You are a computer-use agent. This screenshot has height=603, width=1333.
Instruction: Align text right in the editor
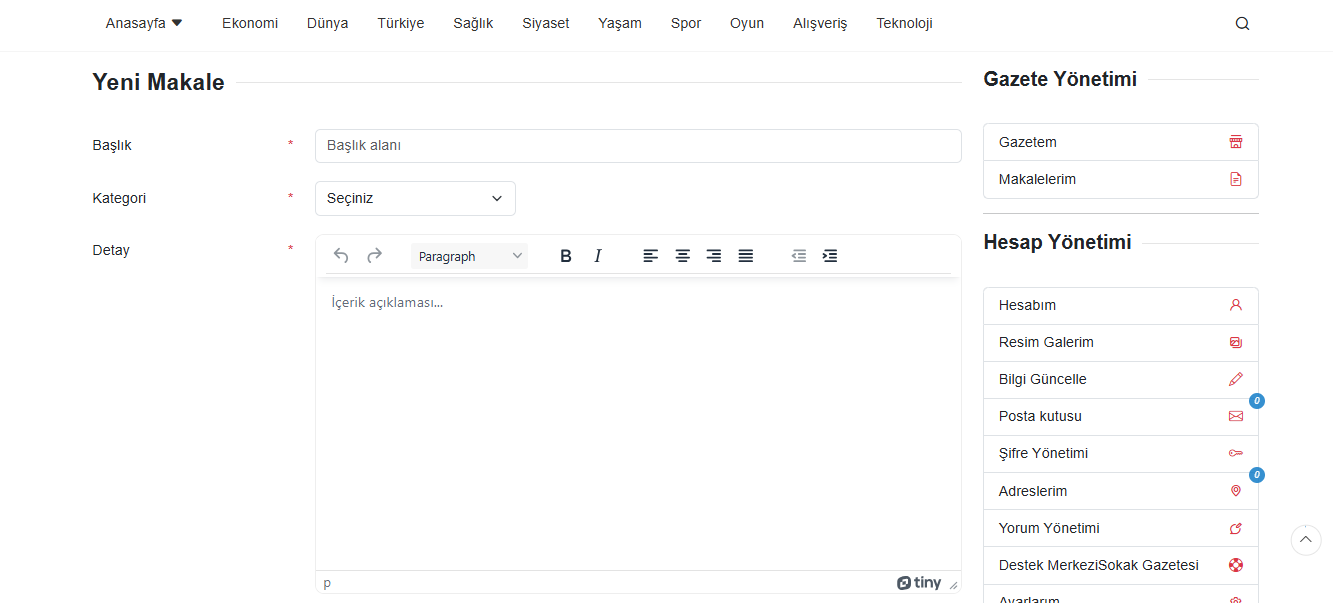coord(714,256)
